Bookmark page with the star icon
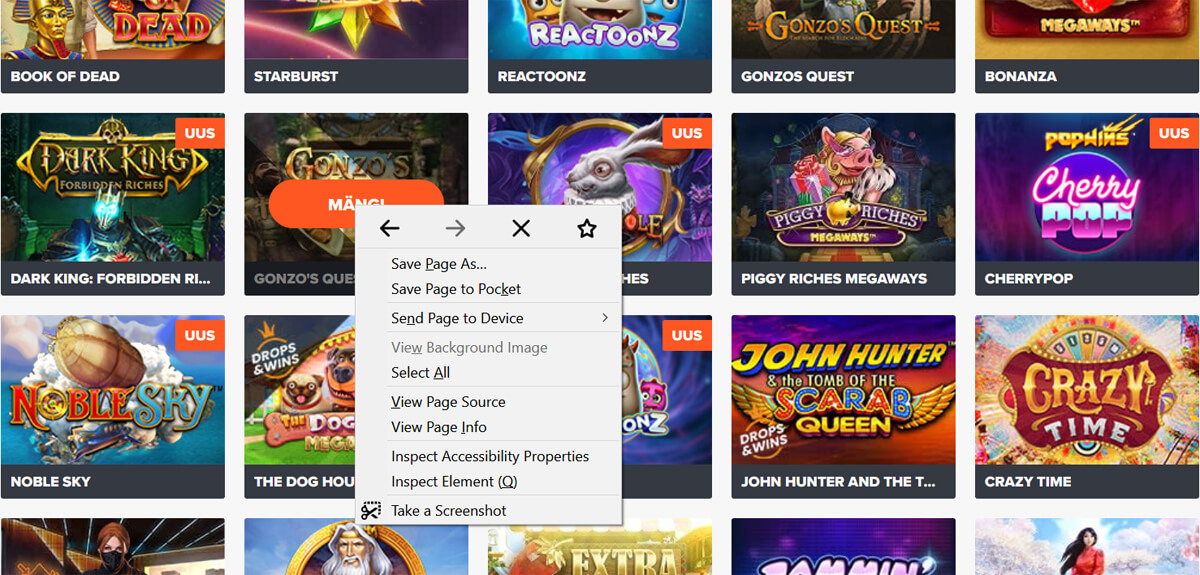The height and width of the screenshot is (575, 1200). [587, 228]
